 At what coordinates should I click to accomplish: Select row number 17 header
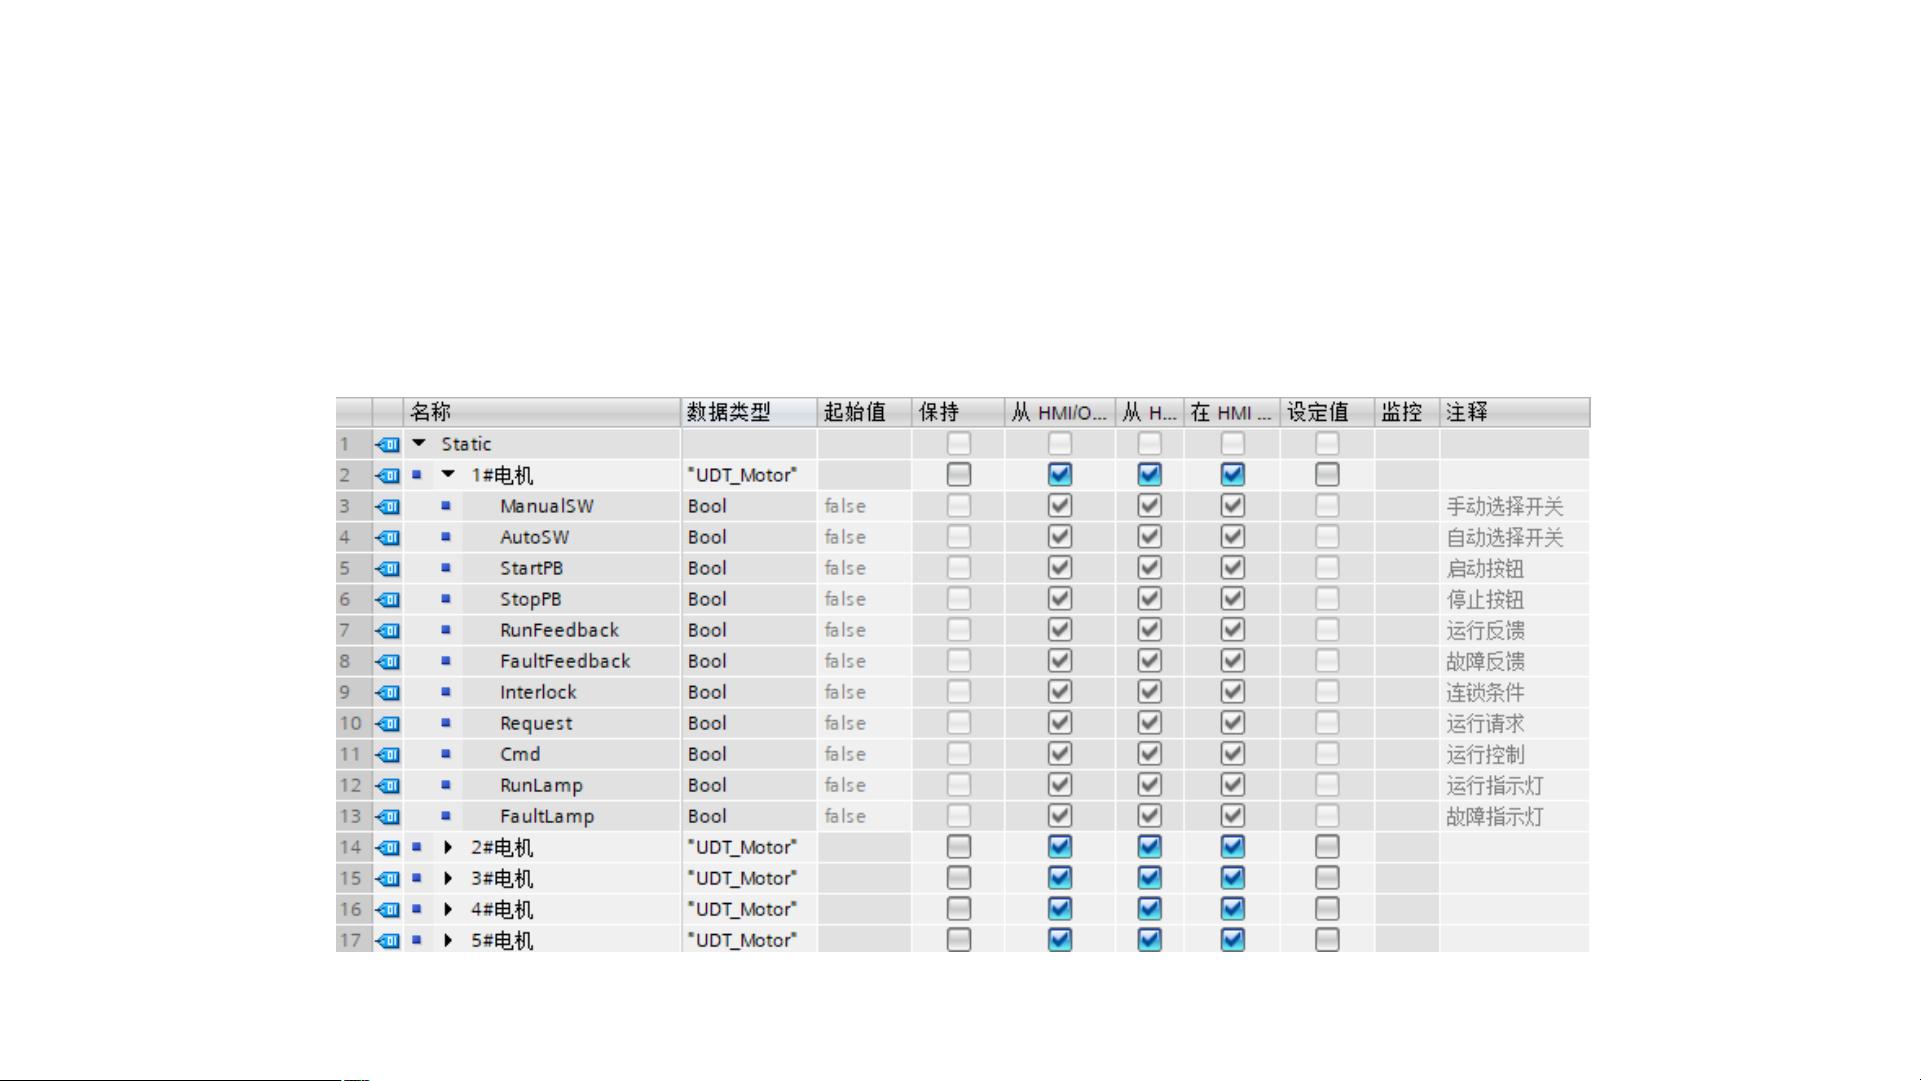click(350, 940)
